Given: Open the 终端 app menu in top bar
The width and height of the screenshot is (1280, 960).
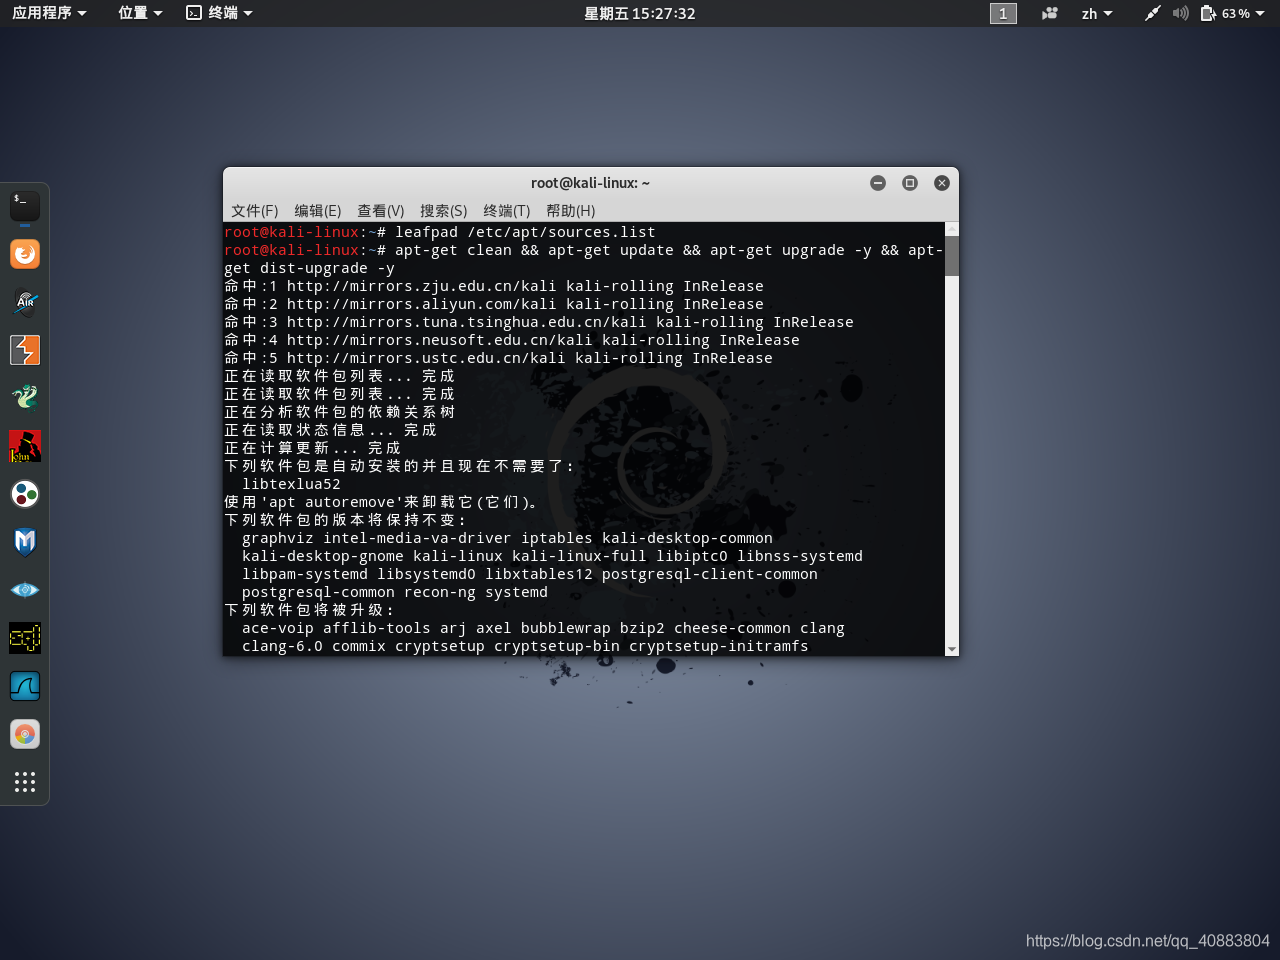Looking at the screenshot, I should click(220, 13).
